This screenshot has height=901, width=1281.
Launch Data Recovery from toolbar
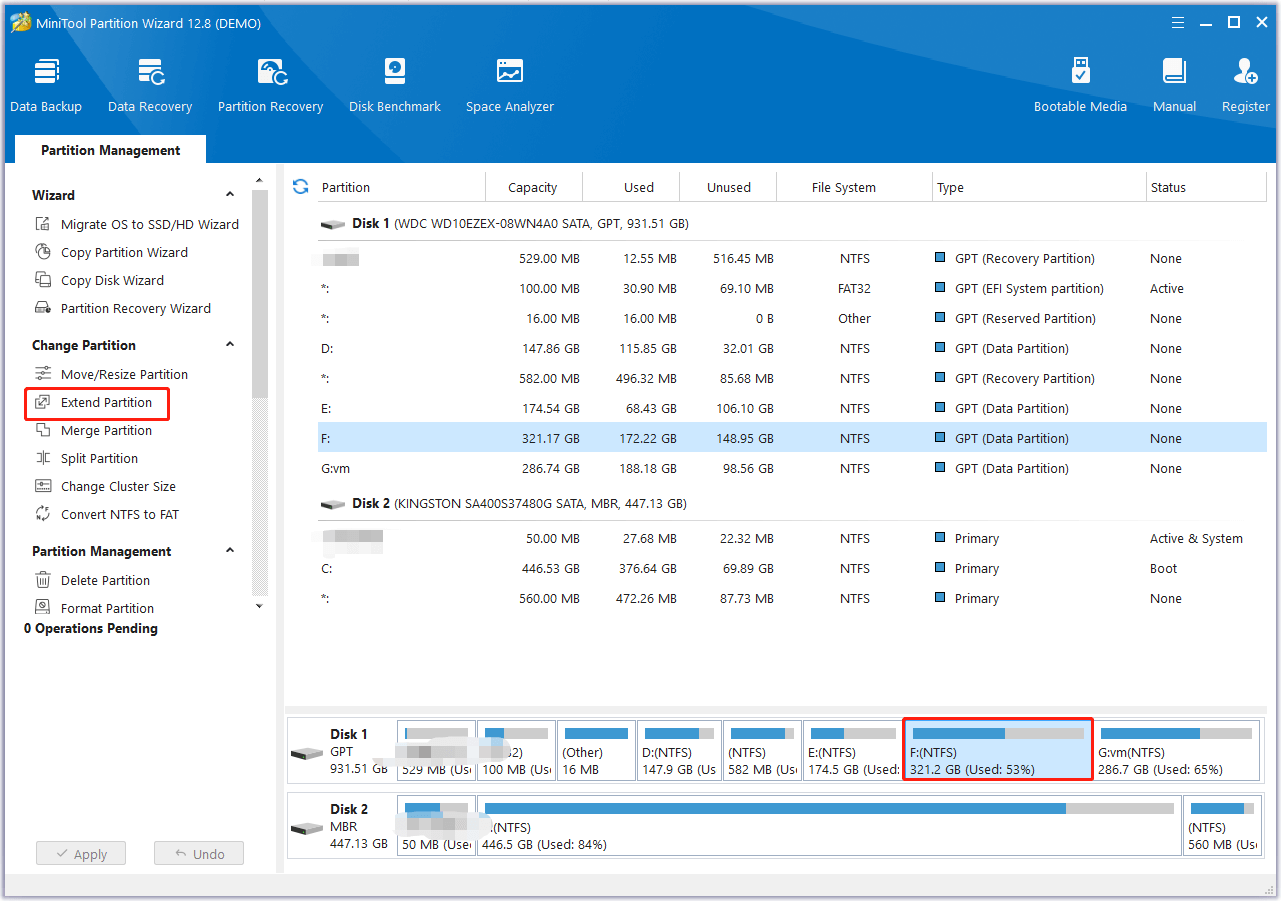(150, 86)
